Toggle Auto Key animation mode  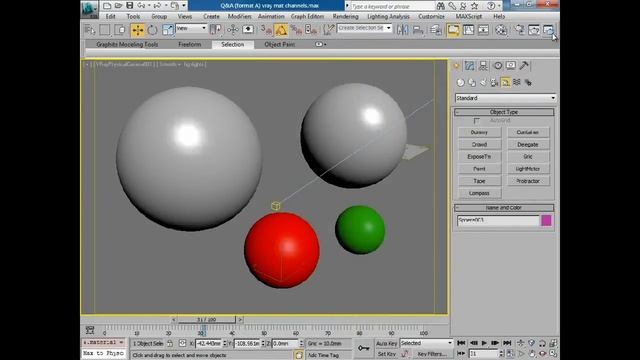coord(386,343)
